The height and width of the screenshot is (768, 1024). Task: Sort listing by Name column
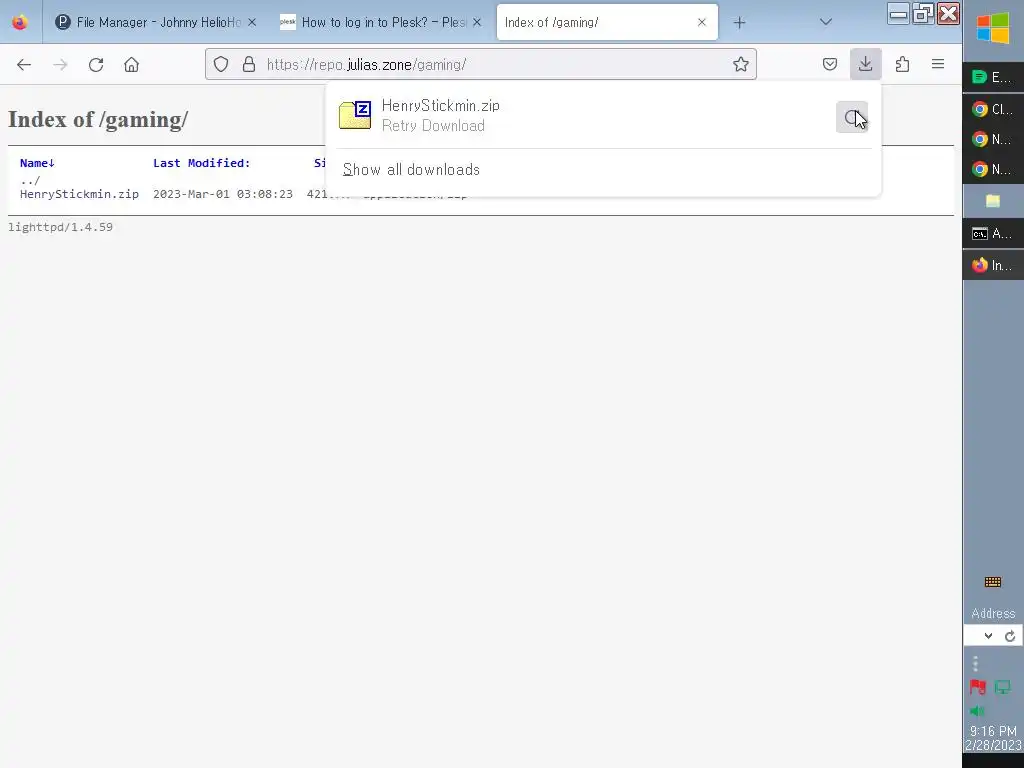click(37, 163)
